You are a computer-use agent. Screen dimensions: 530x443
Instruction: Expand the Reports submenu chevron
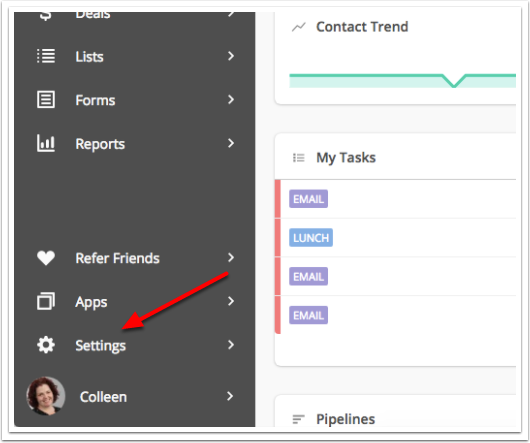click(231, 143)
